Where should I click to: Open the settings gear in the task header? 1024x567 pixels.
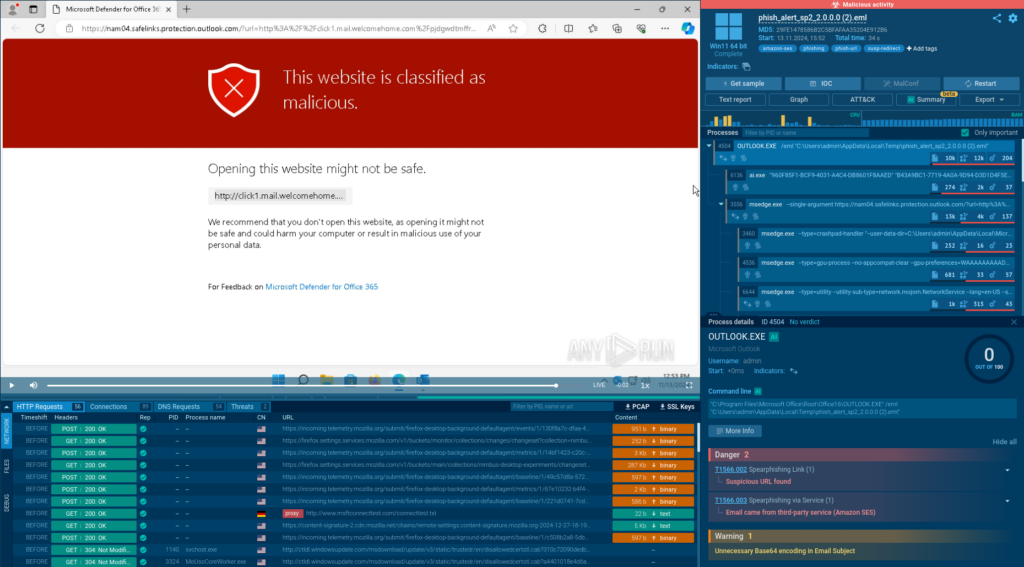tap(1011, 18)
